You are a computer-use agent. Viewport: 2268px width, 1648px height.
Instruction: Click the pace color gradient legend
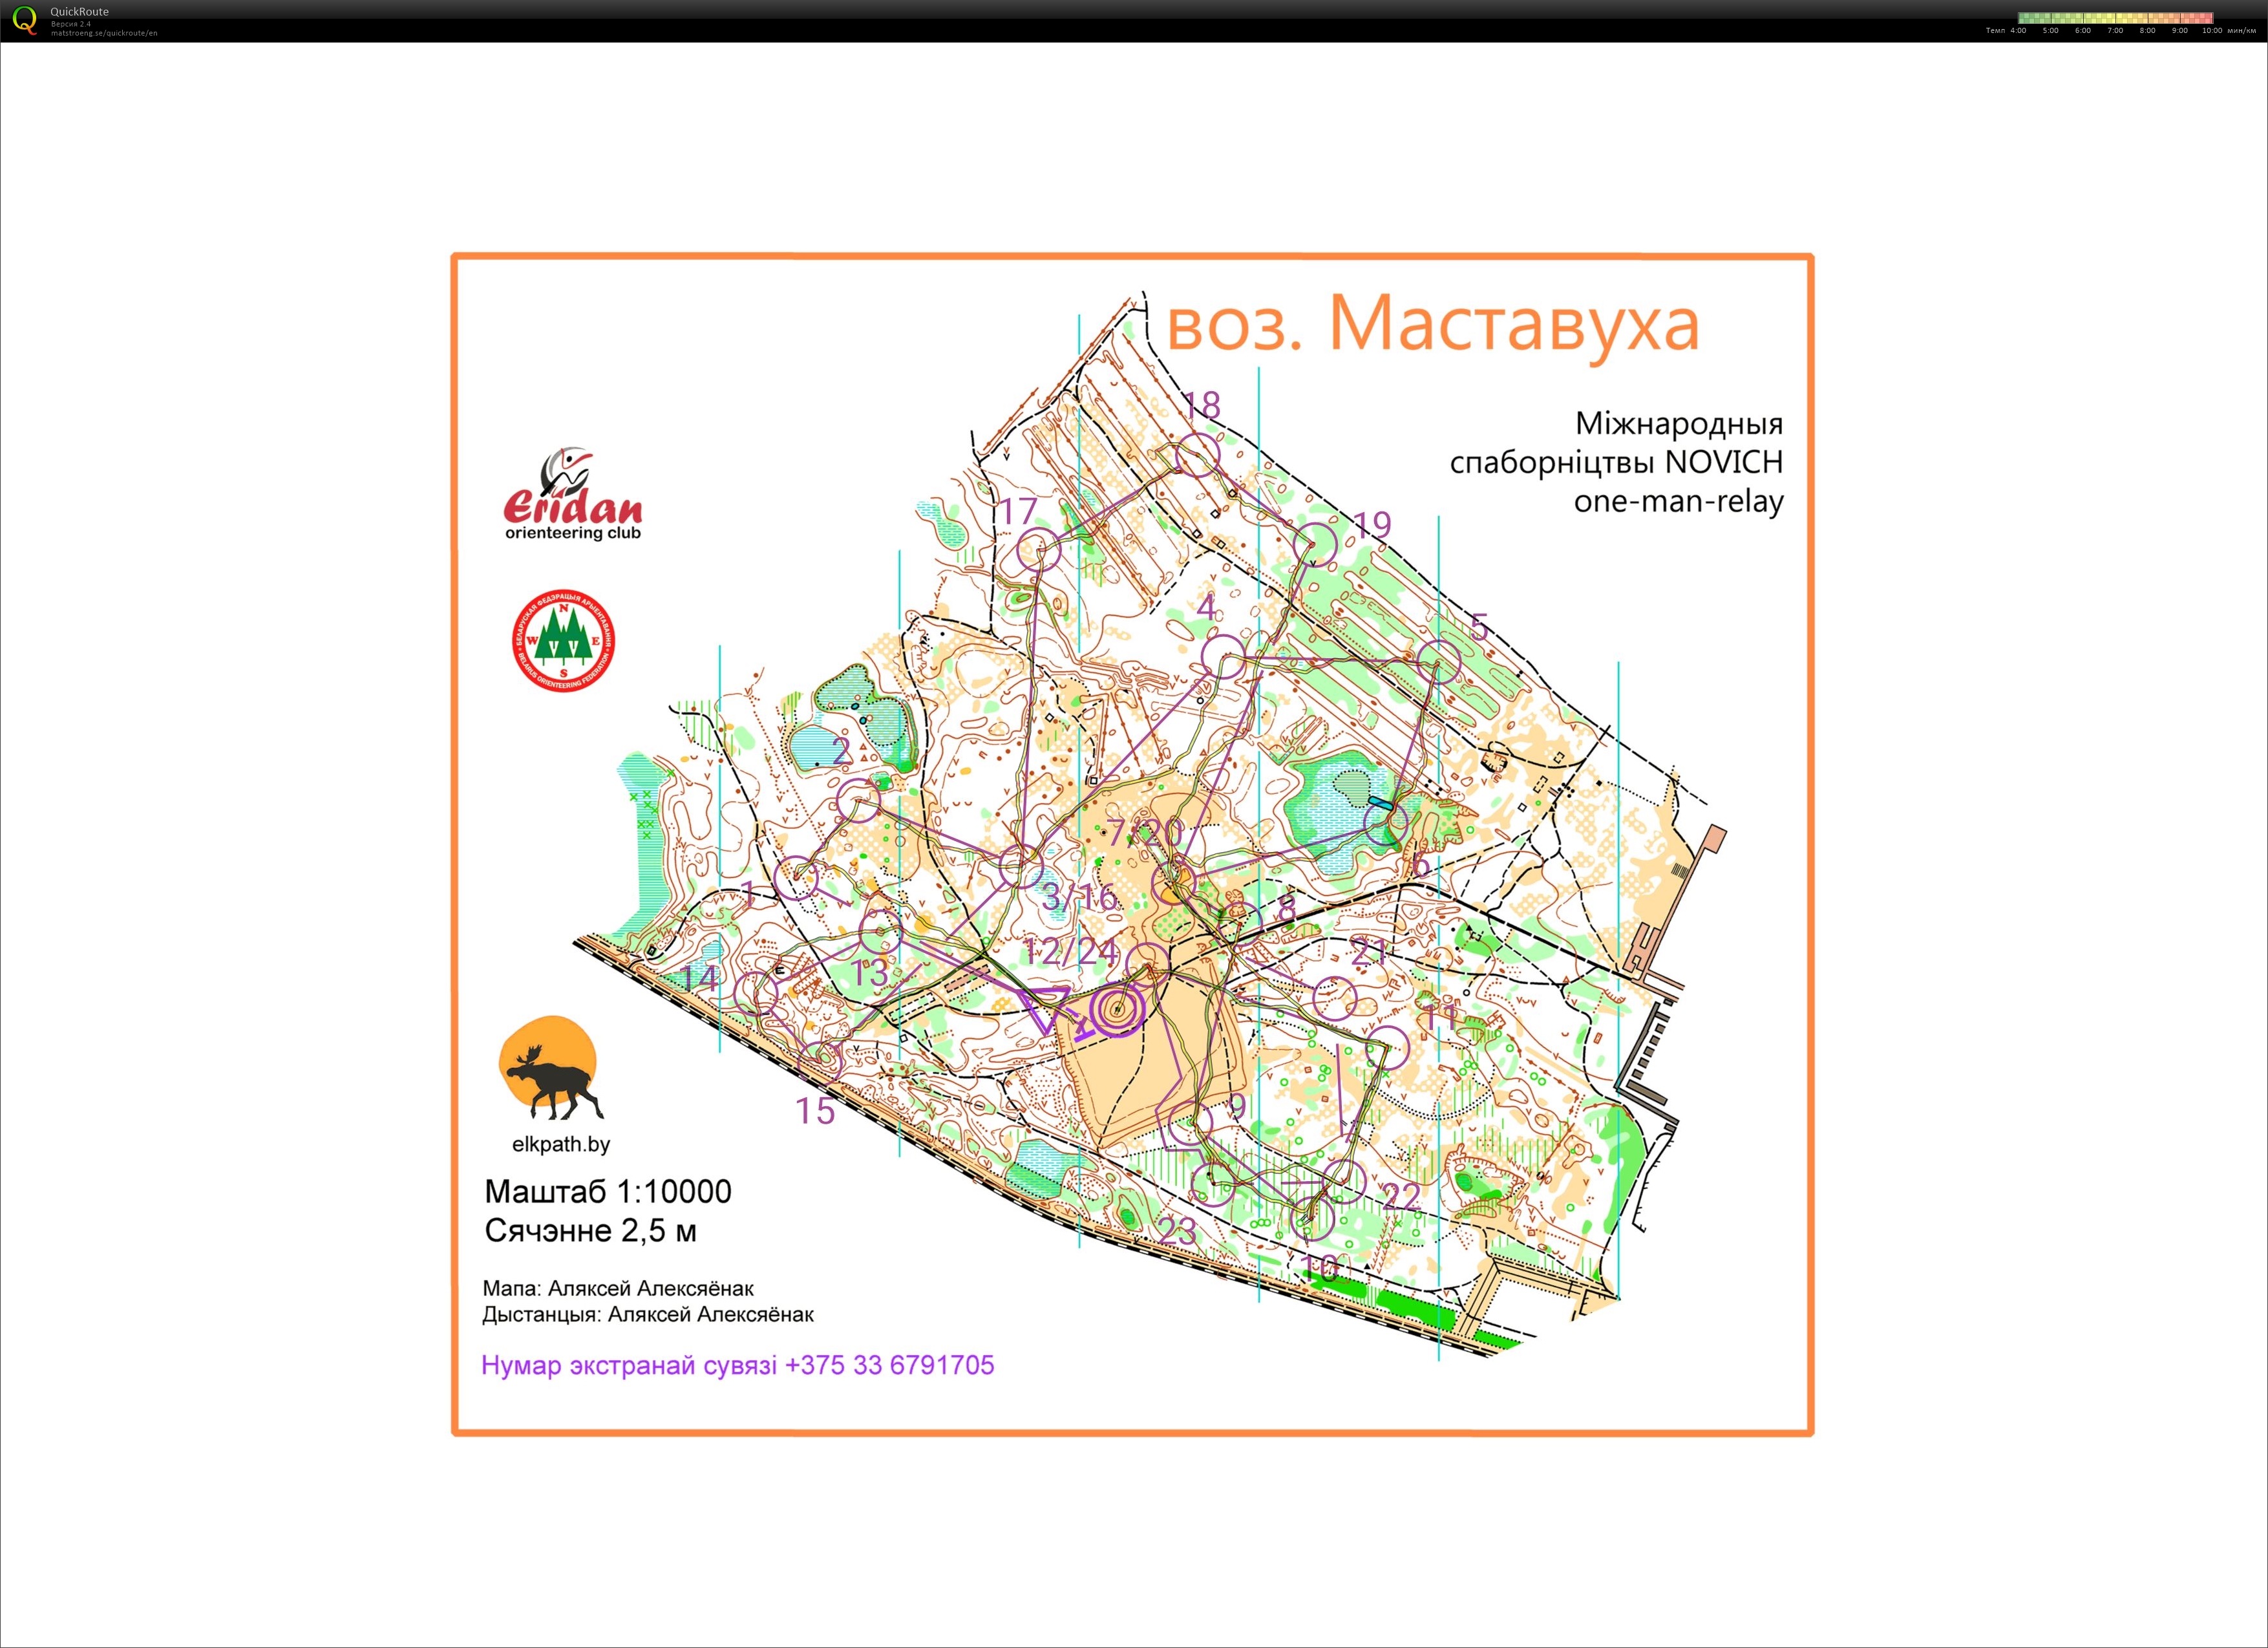[2115, 18]
